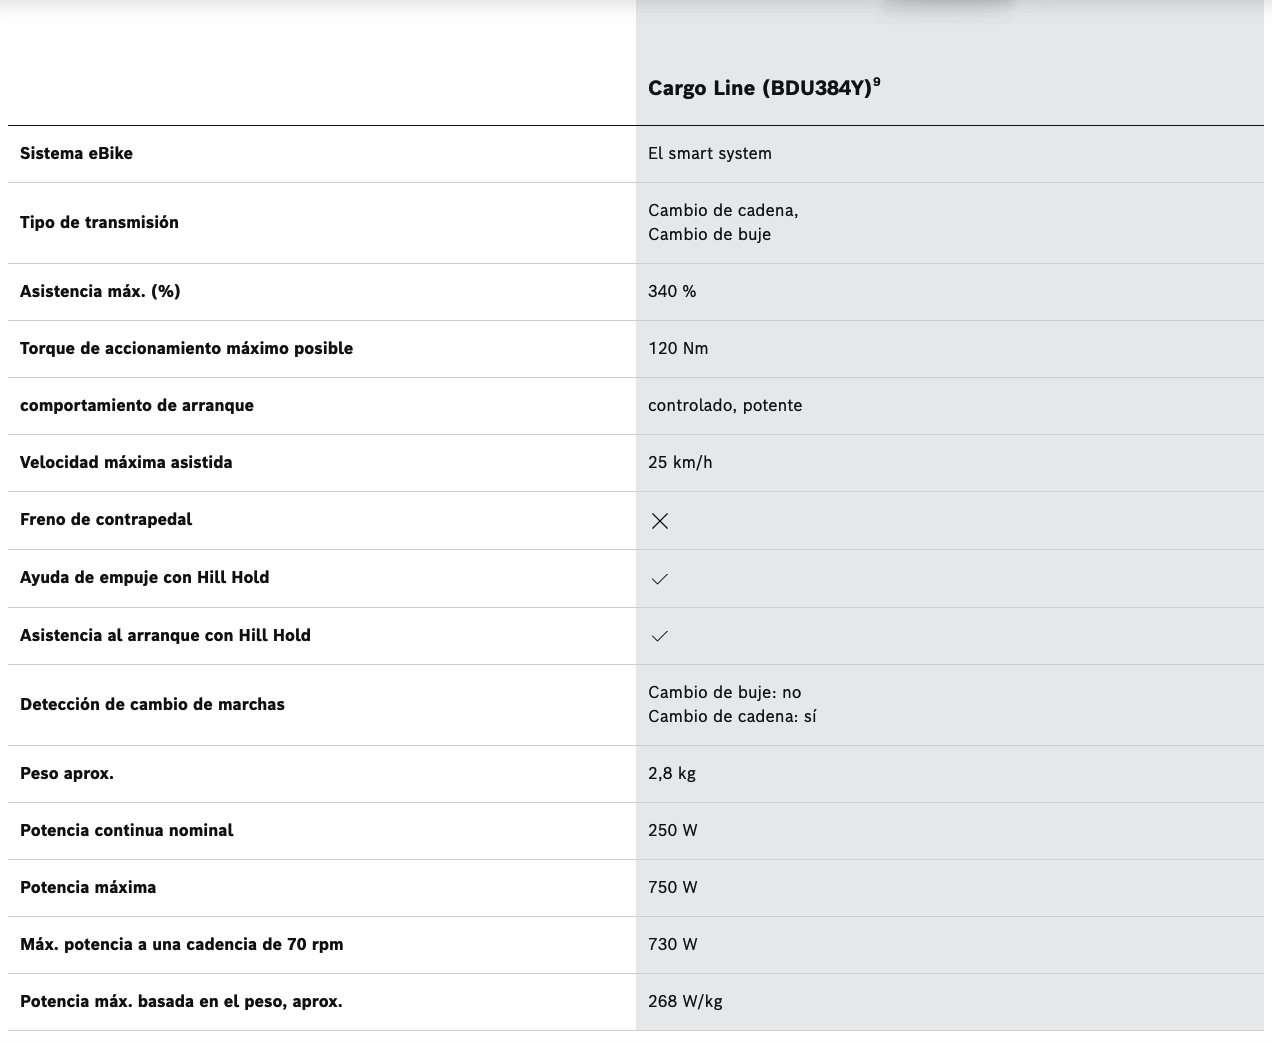Click the 'Sistema eBike' row label
This screenshot has height=1043, width=1272.
pos(76,153)
